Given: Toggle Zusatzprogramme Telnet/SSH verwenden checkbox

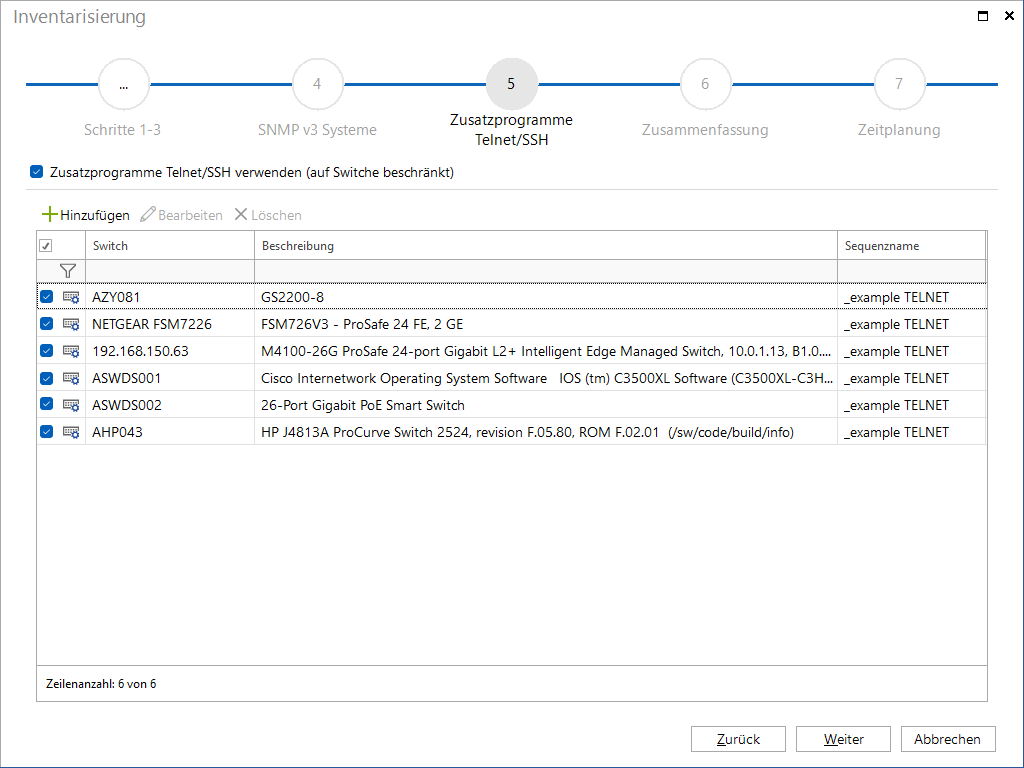Looking at the screenshot, I should (x=37, y=172).
